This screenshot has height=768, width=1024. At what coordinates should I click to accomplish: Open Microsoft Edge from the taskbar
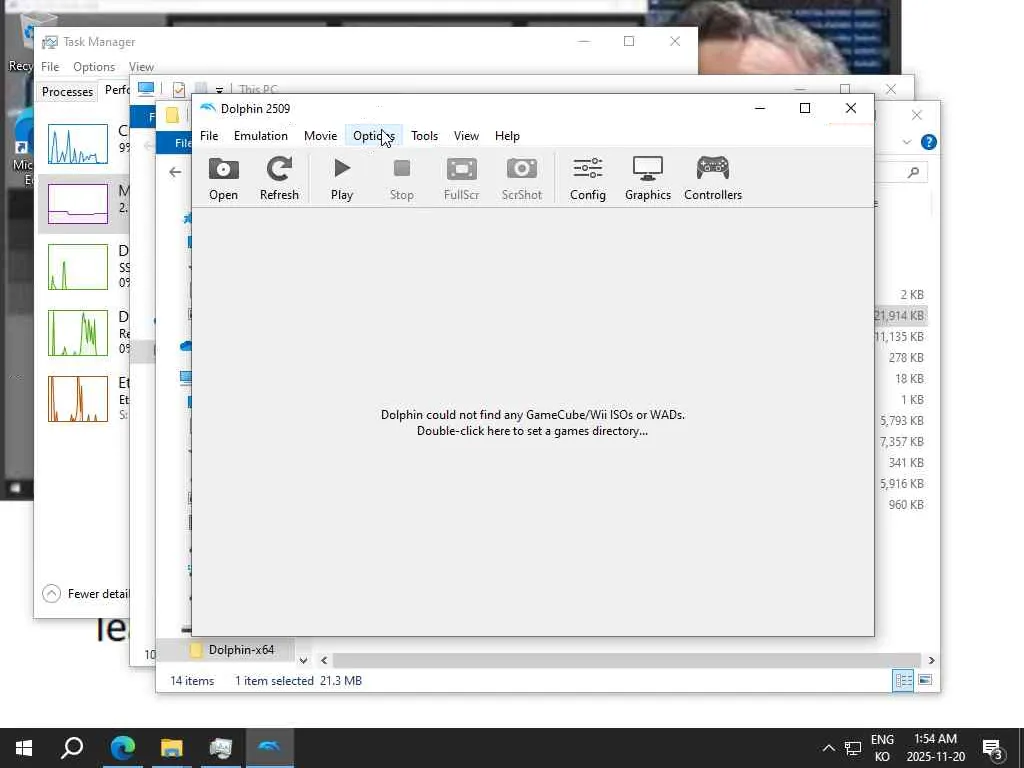tap(122, 748)
